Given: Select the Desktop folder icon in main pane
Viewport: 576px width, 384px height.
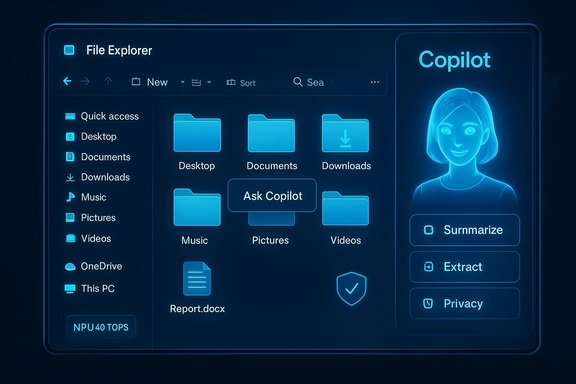Looking at the screenshot, I should coord(197,133).
